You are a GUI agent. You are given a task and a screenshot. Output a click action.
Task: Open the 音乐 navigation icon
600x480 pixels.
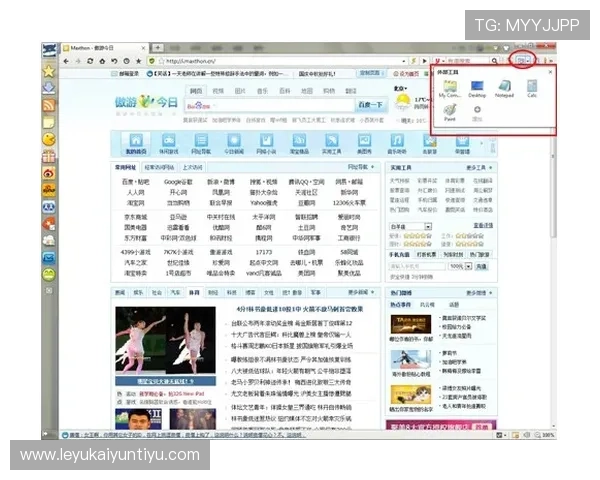coord(397,144)
